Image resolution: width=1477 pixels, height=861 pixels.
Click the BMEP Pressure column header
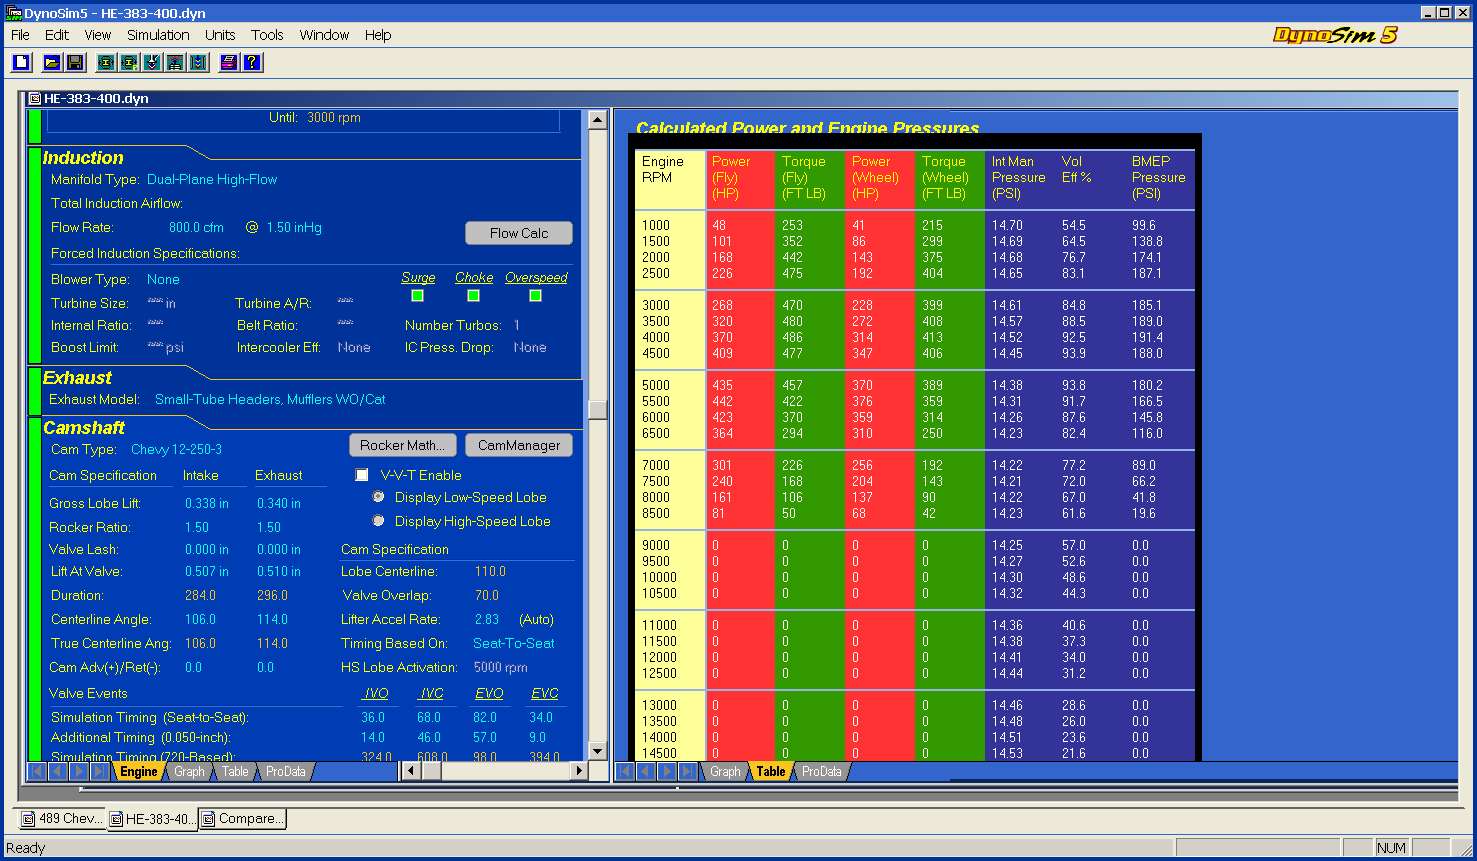click(x=1158, y=177)
